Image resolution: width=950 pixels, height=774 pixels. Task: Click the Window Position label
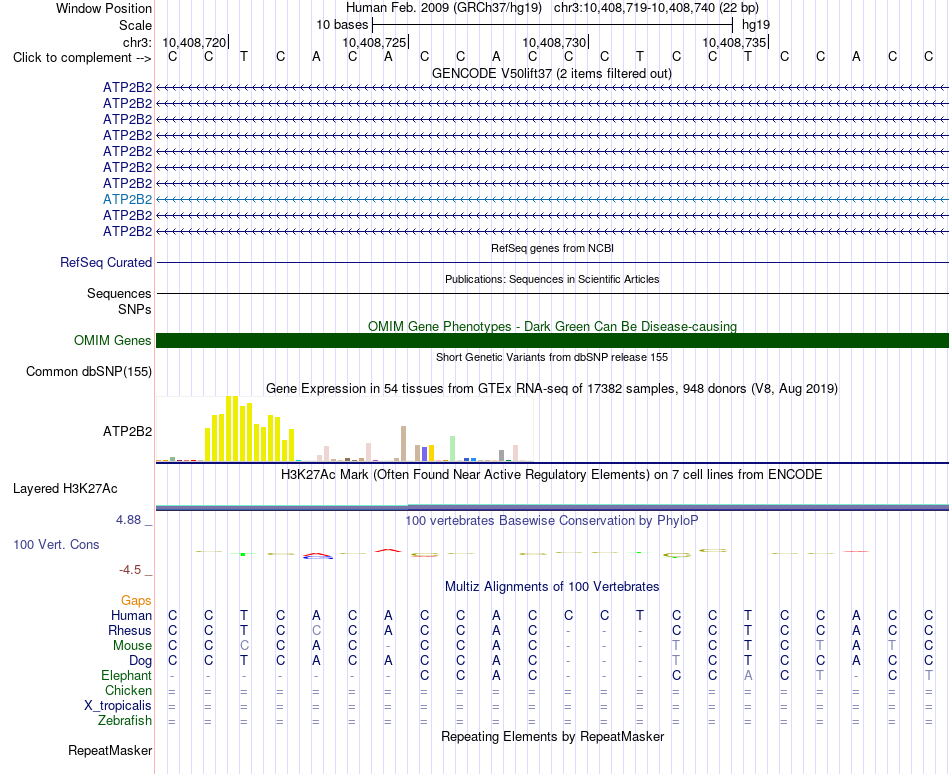pyautogui.click(x=104, y=8)
